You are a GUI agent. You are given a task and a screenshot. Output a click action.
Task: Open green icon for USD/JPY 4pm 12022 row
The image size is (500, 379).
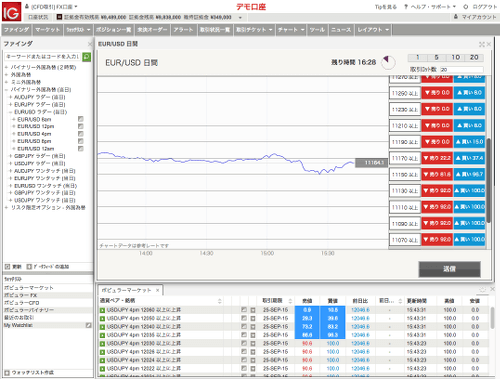102,368
